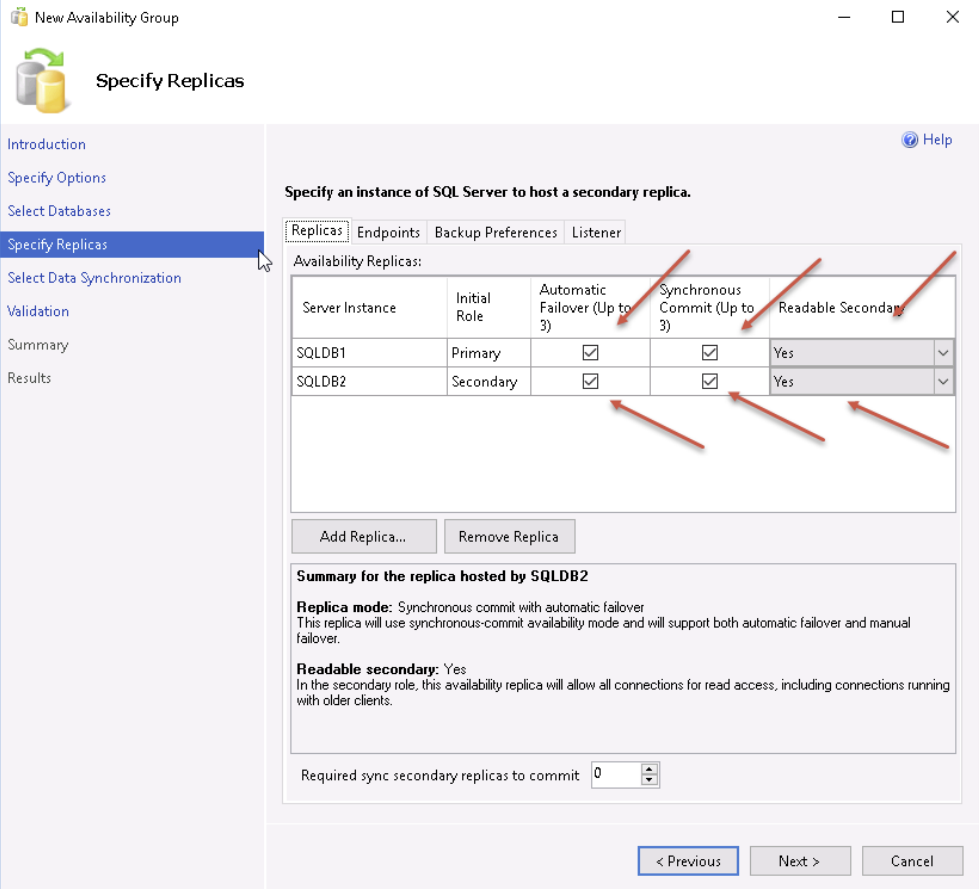
Task: Open the Help link
Action: click(937, 140)
